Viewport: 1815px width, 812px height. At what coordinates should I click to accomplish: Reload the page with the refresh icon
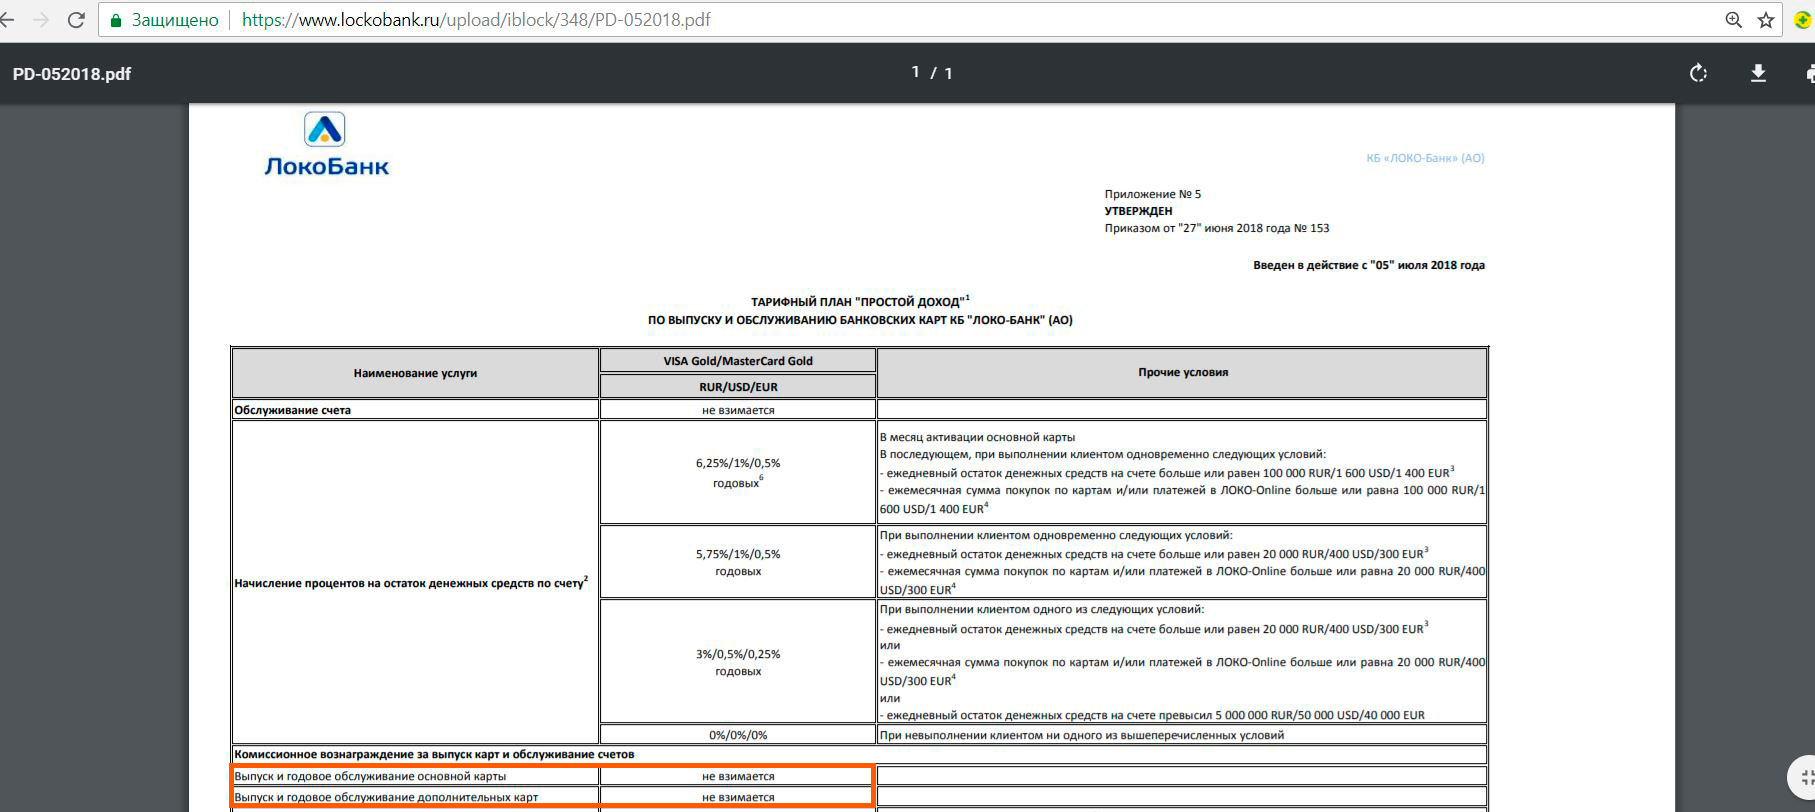76,20
